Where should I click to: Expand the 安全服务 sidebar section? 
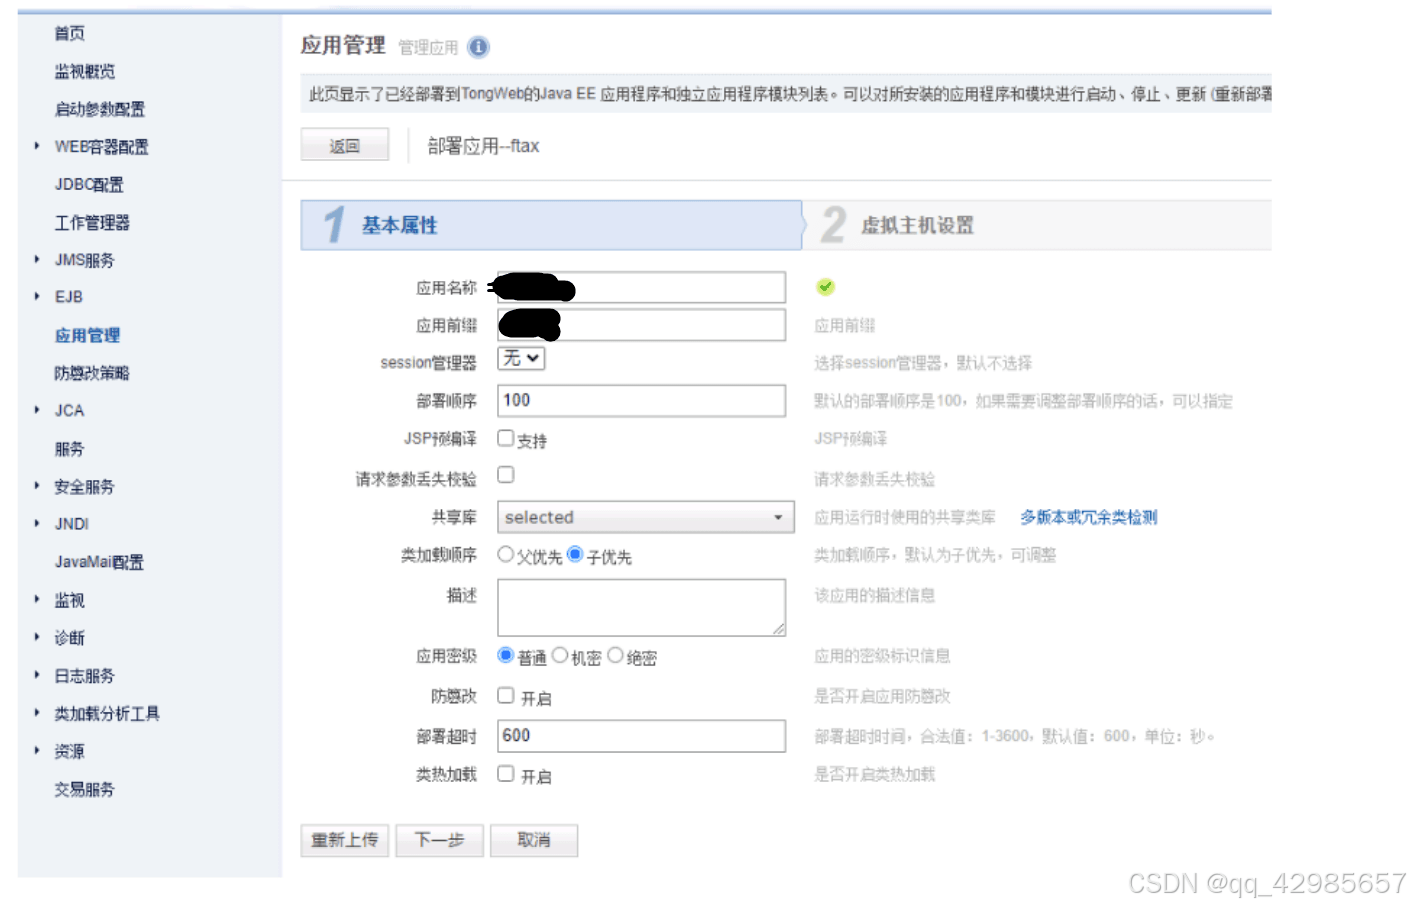(x=83, y=487)
